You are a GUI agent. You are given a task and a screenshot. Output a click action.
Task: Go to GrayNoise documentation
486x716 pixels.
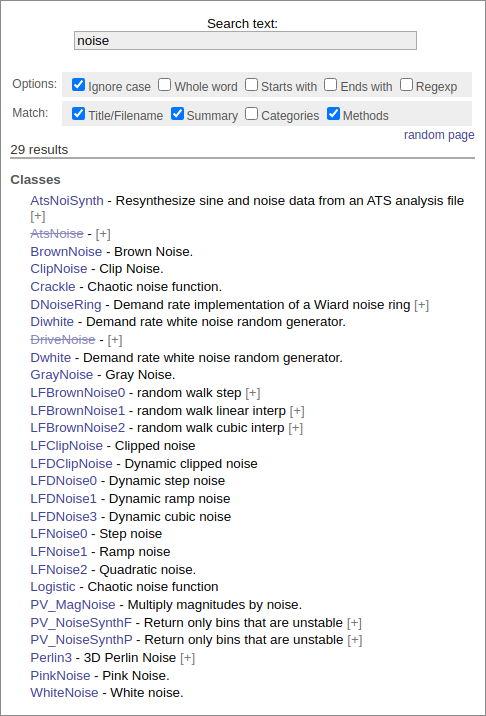(x=62, y=375)
